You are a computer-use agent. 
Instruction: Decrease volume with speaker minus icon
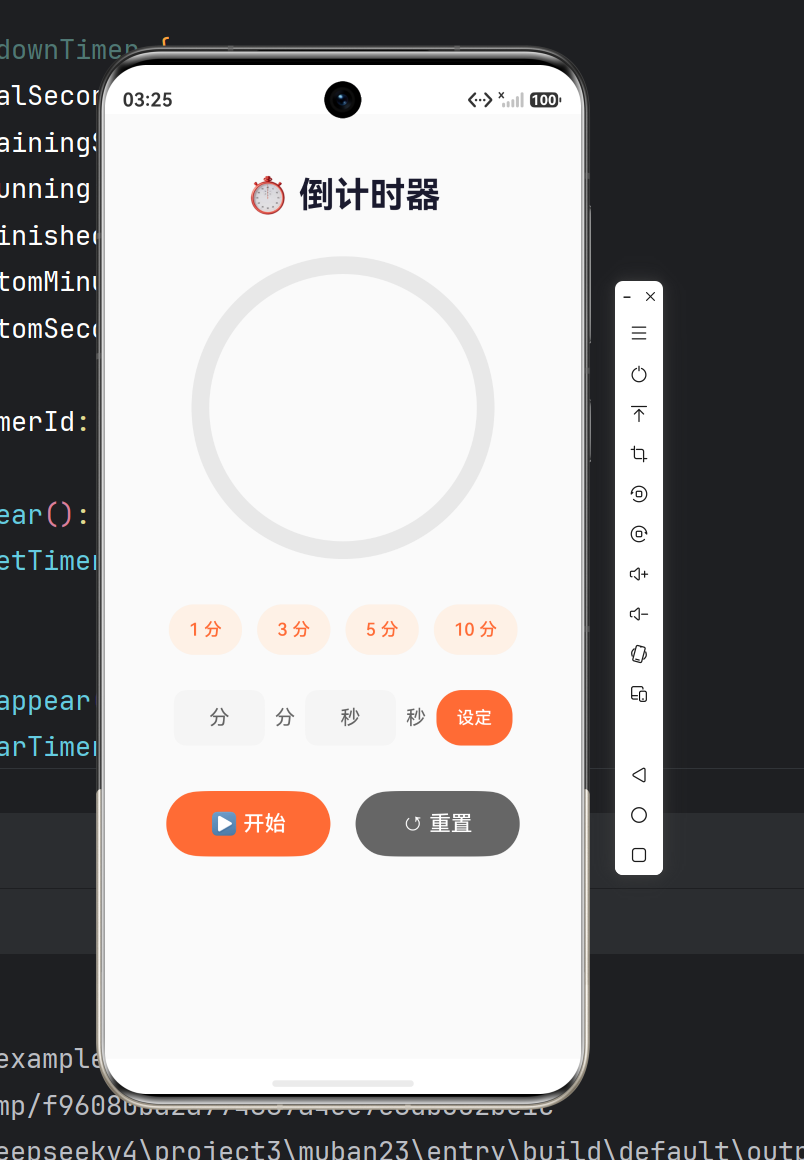click(639, 613)
